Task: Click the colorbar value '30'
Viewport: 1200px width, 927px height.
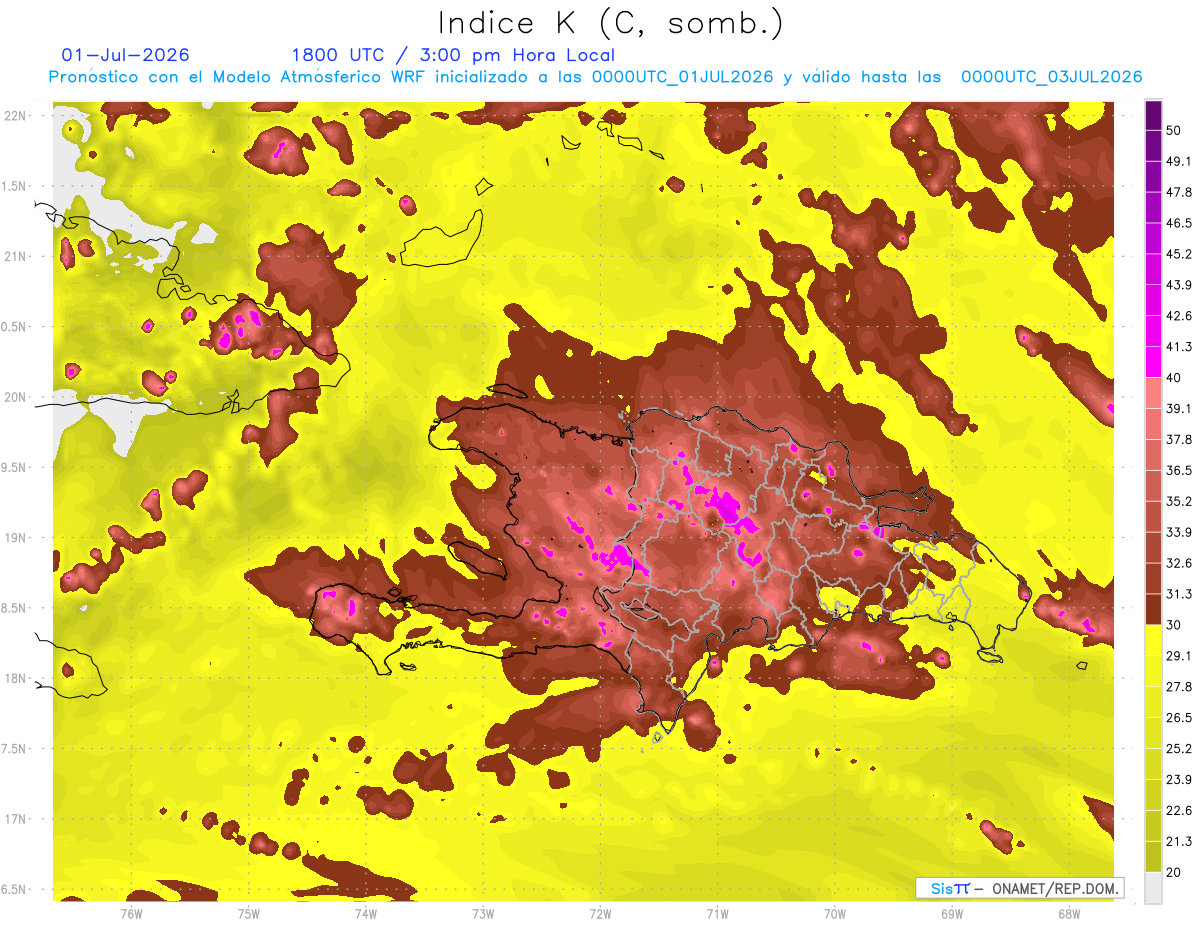Action: (1174, 625)
